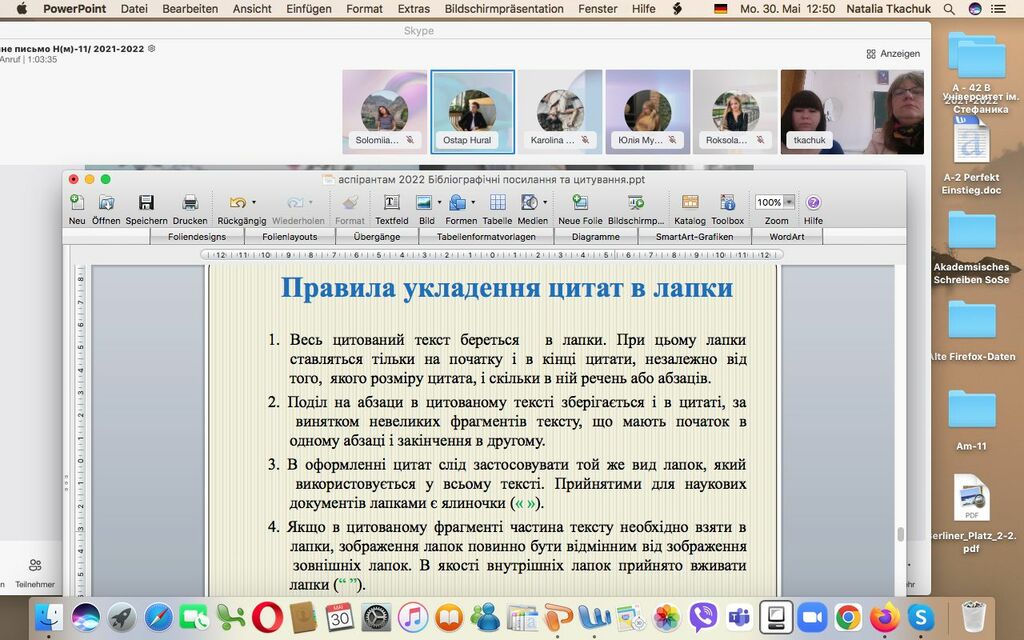This screenshot has height=640, width=1024.
Task: Switch to the SmartArt-Grafiken tab
Action: point(694,236)
